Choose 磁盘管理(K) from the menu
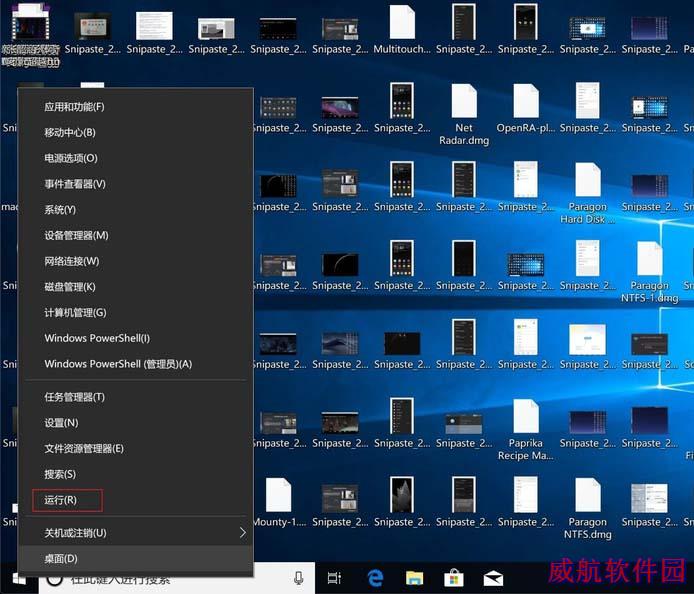The width and height of the screenshot is (694, 594). [x=70, y=287]
